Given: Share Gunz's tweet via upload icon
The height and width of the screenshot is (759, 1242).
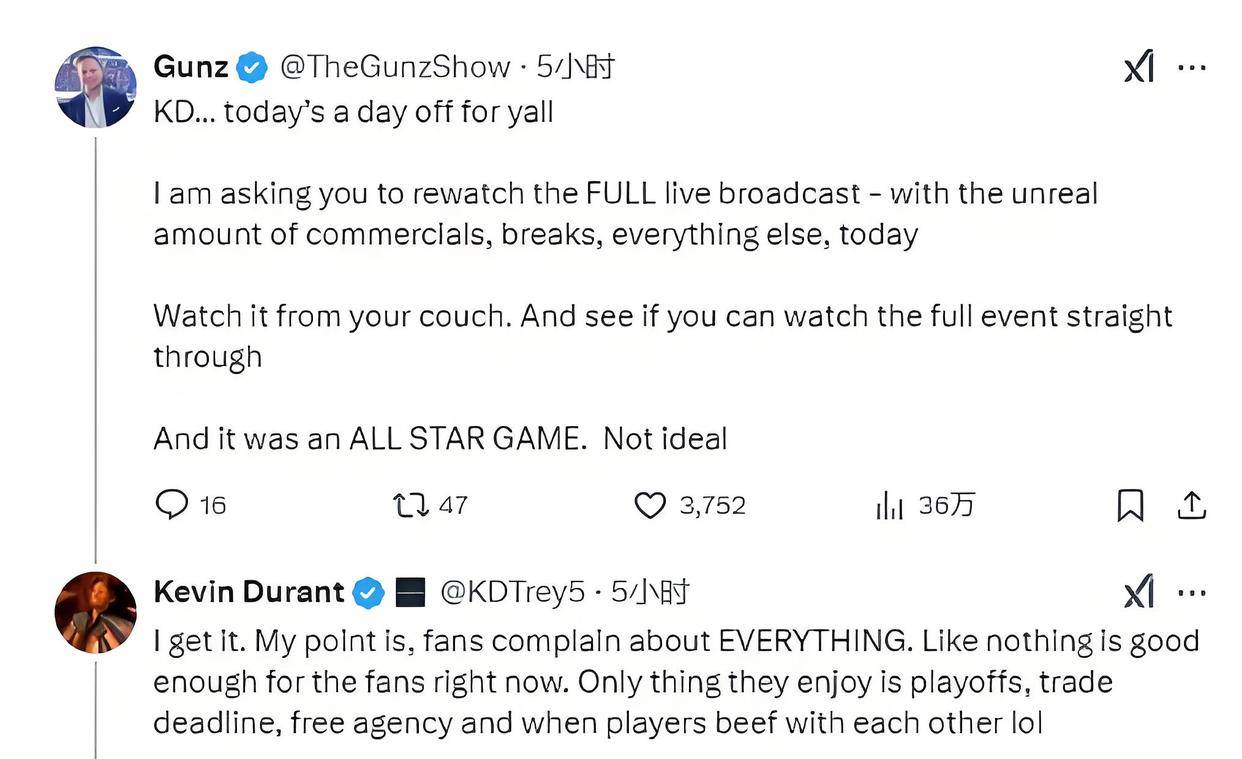Looking at the screenshot, I should 1191,506.
